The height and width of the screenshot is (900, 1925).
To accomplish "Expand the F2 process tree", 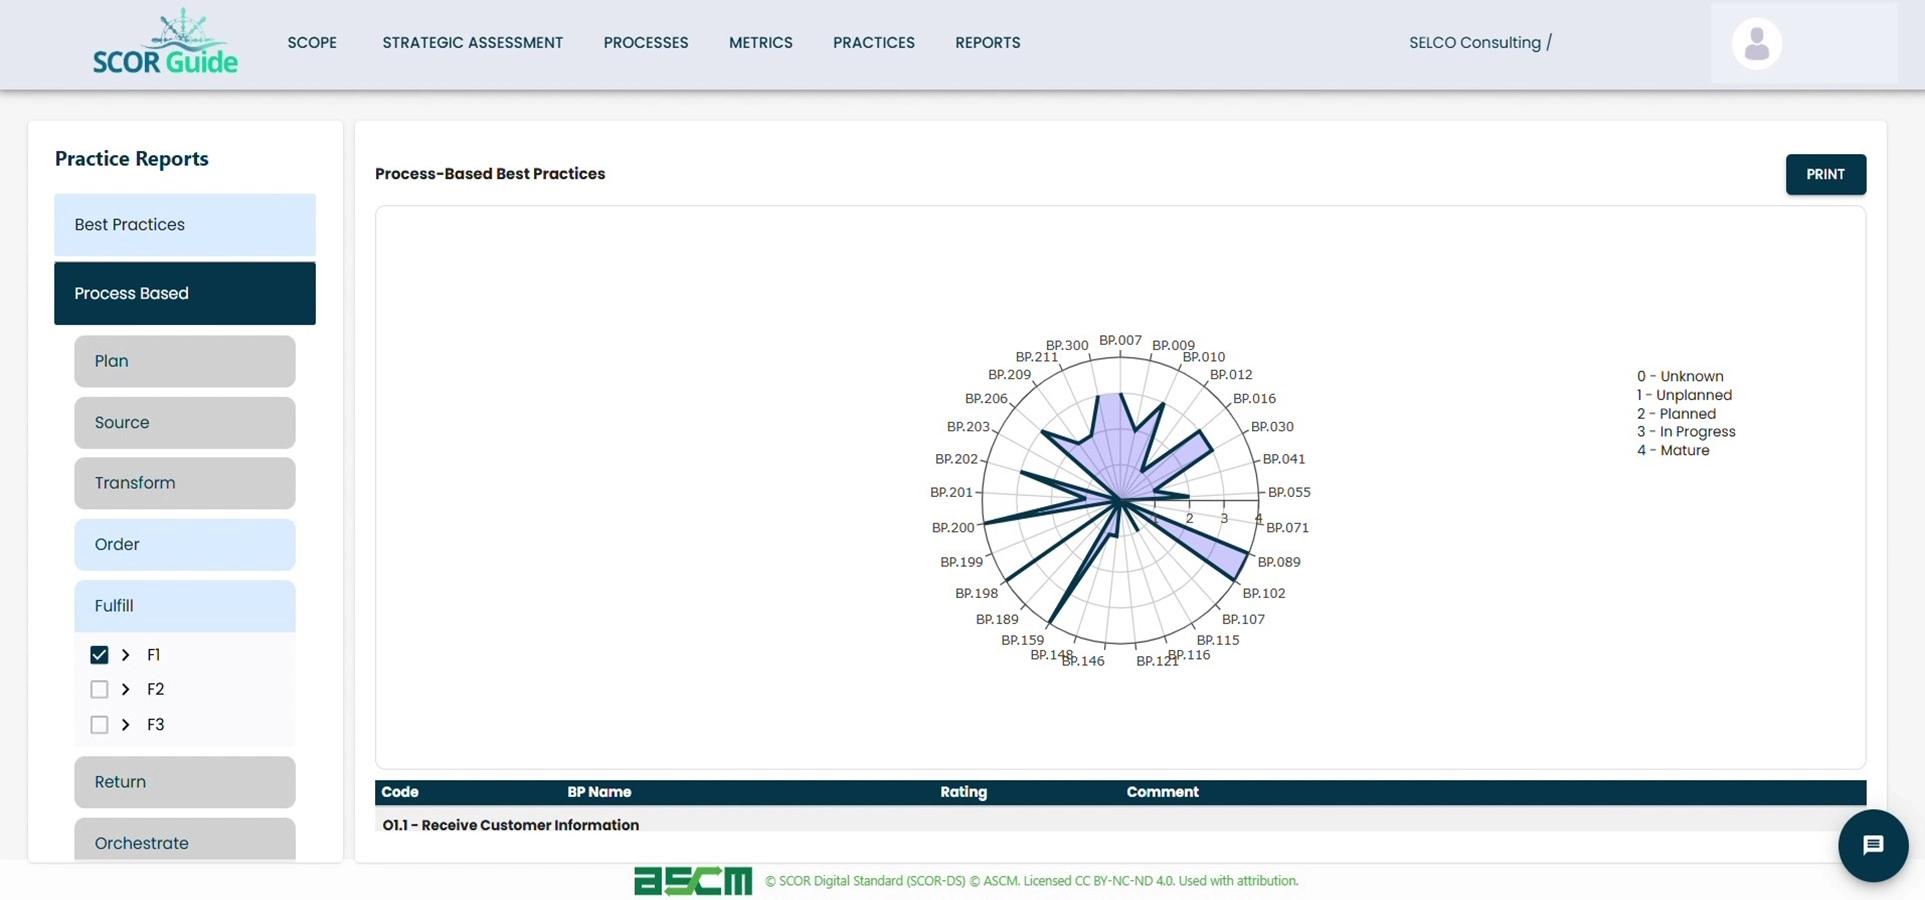I will point(126,689).
